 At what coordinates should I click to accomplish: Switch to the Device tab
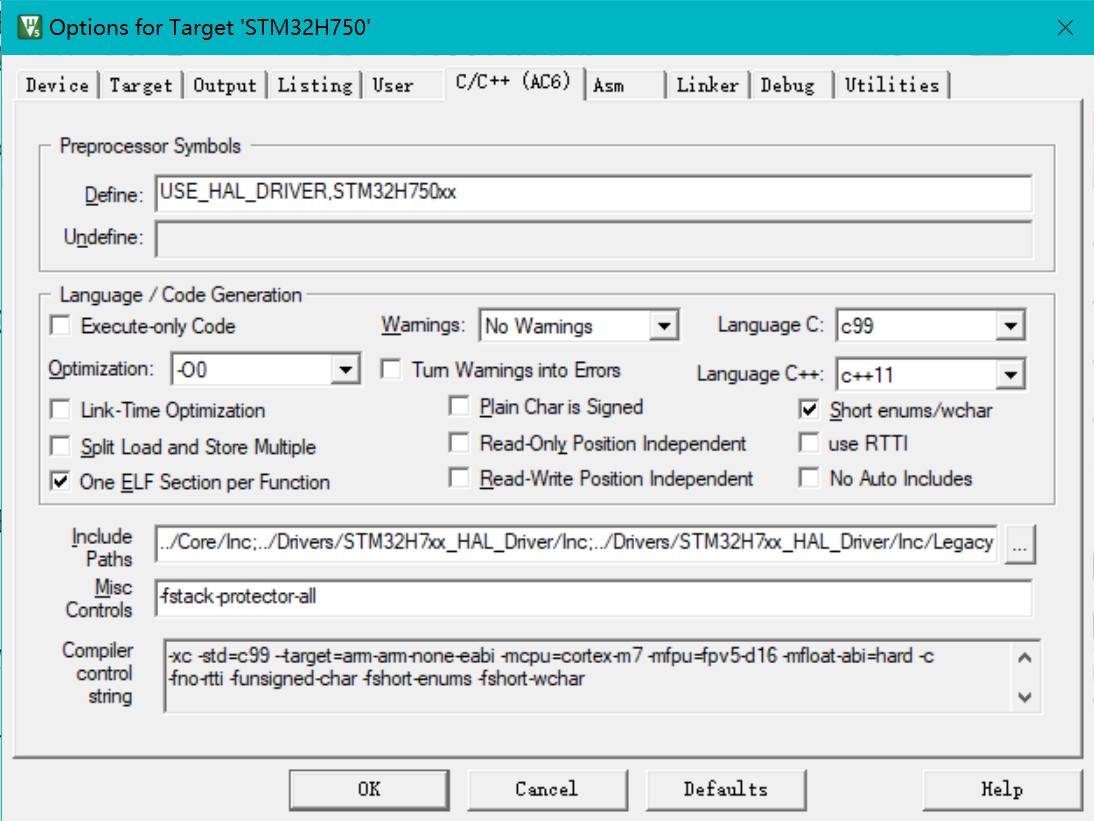coord(57,85)
